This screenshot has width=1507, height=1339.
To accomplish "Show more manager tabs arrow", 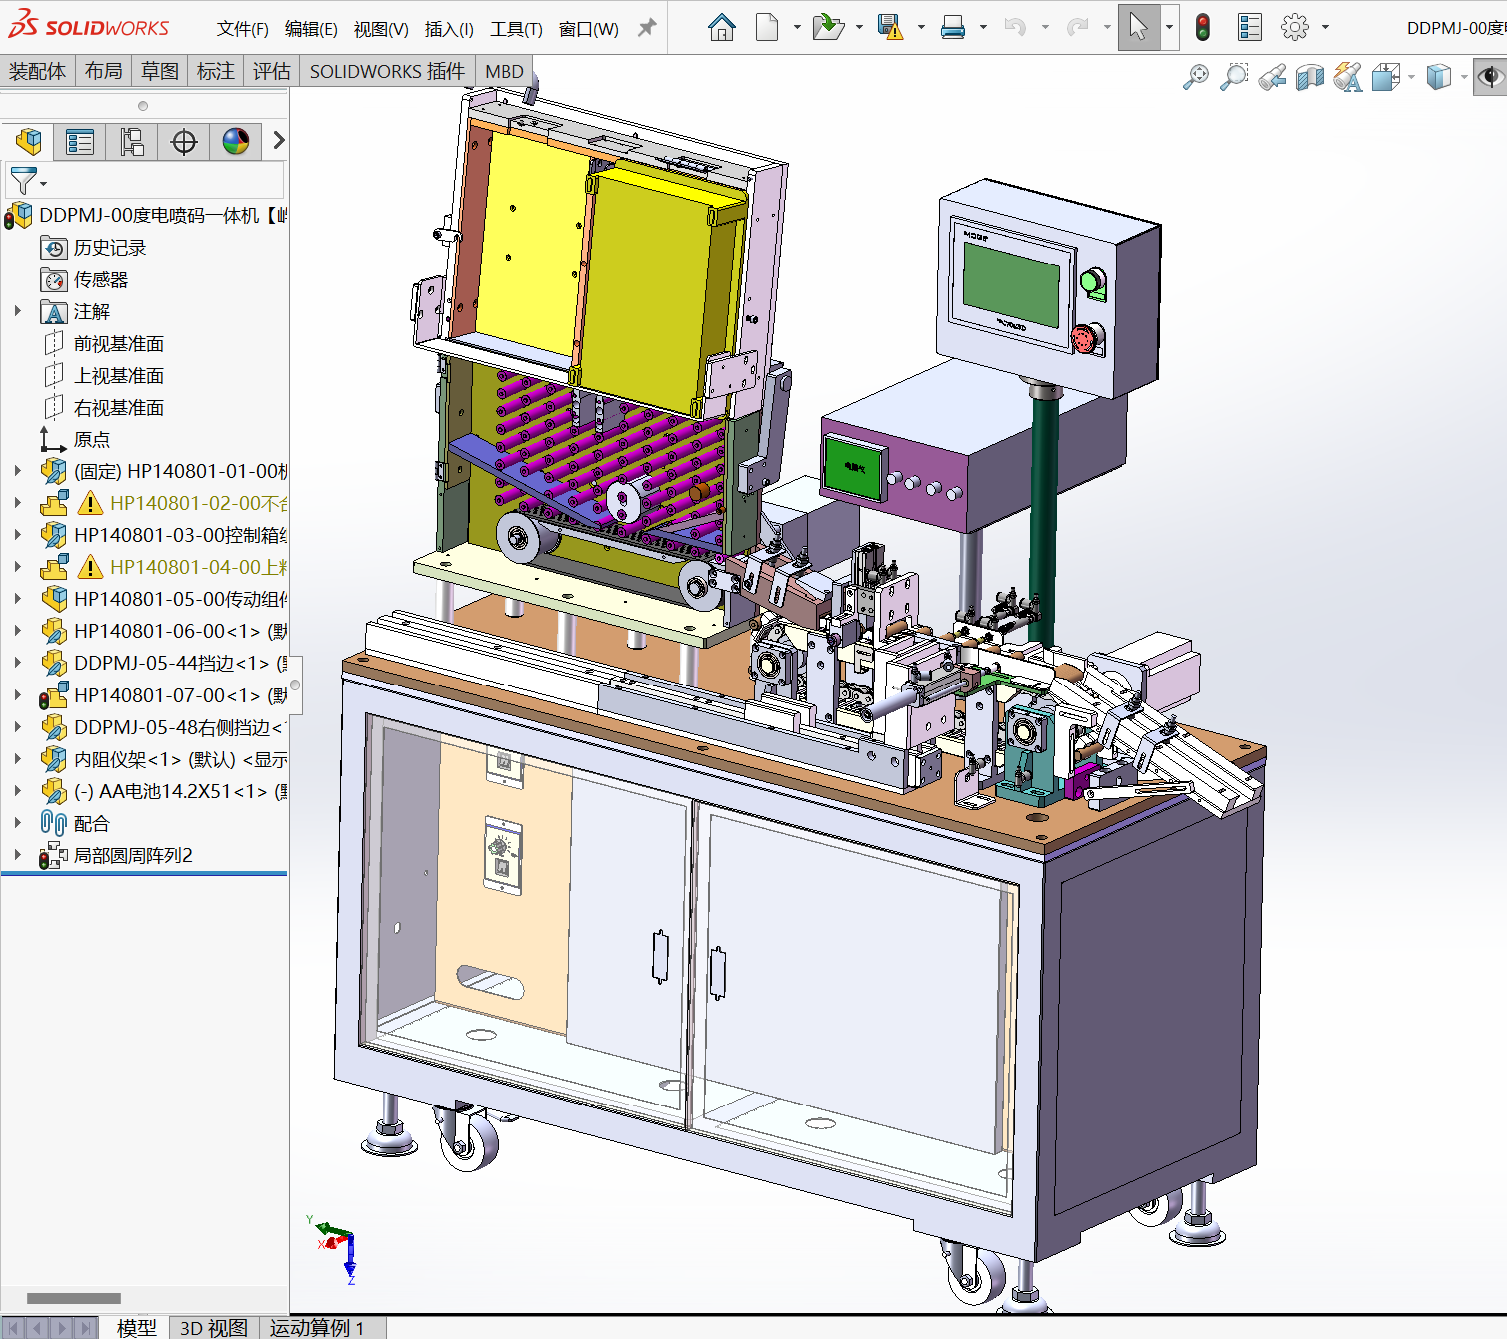I will point(279,141).
